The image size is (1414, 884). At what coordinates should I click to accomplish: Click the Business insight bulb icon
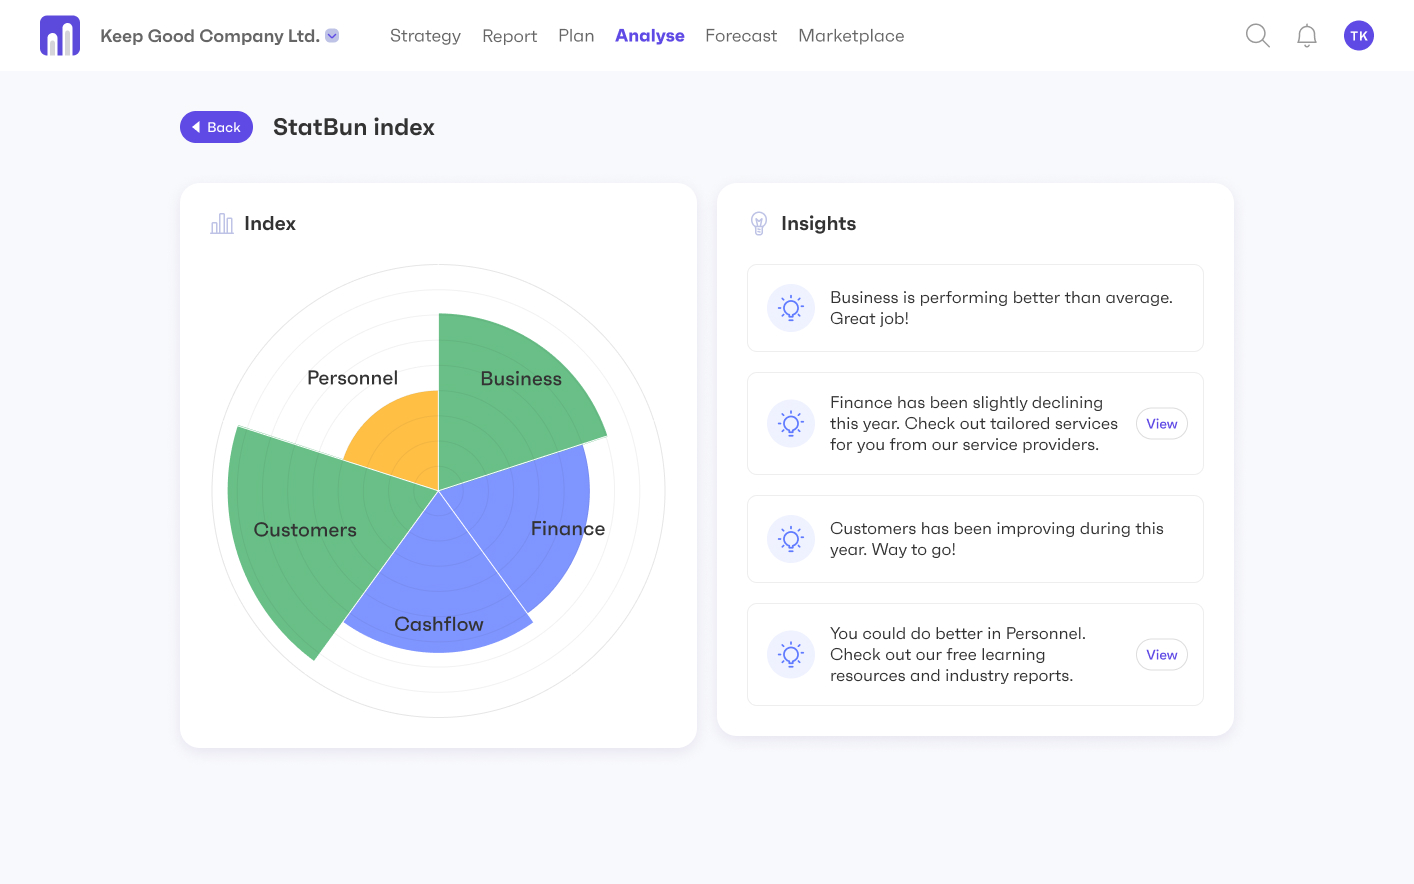click(x=791, y=308)
